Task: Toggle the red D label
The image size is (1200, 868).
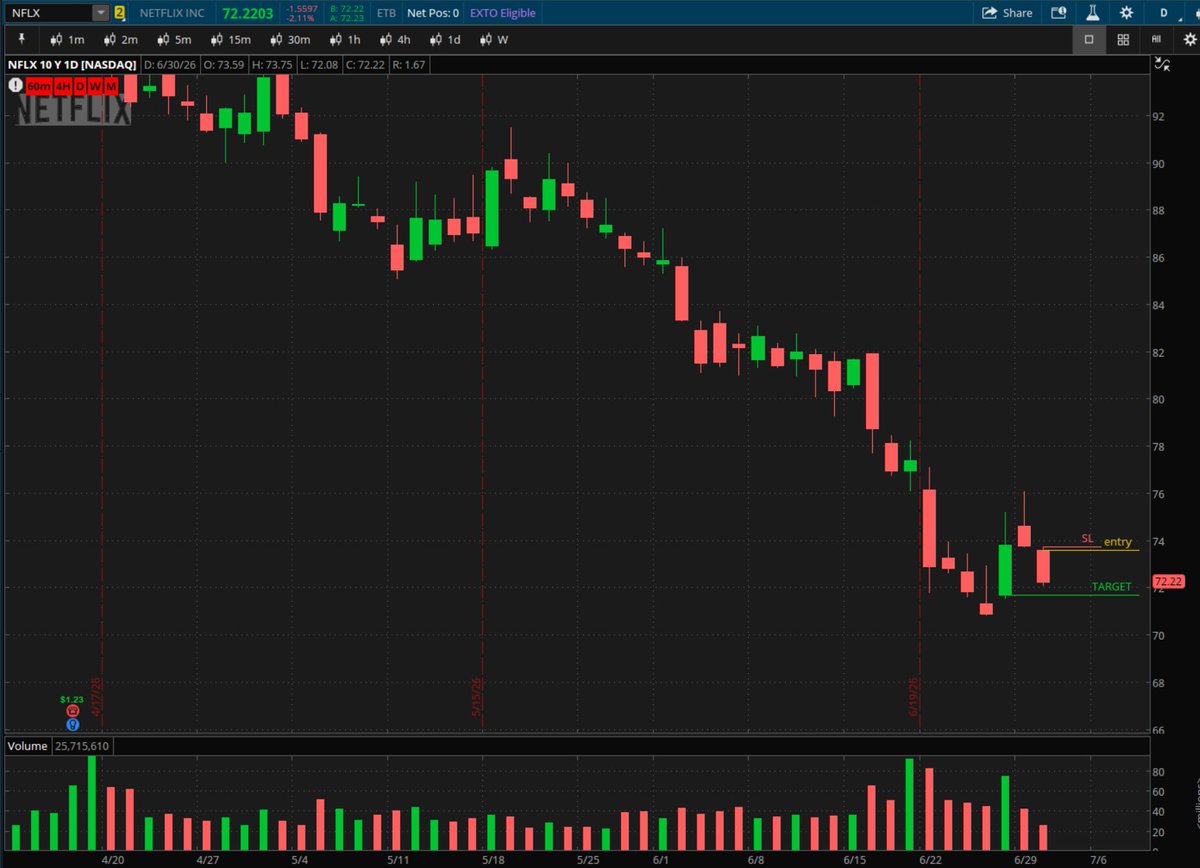Action: [x=79, y=87]
